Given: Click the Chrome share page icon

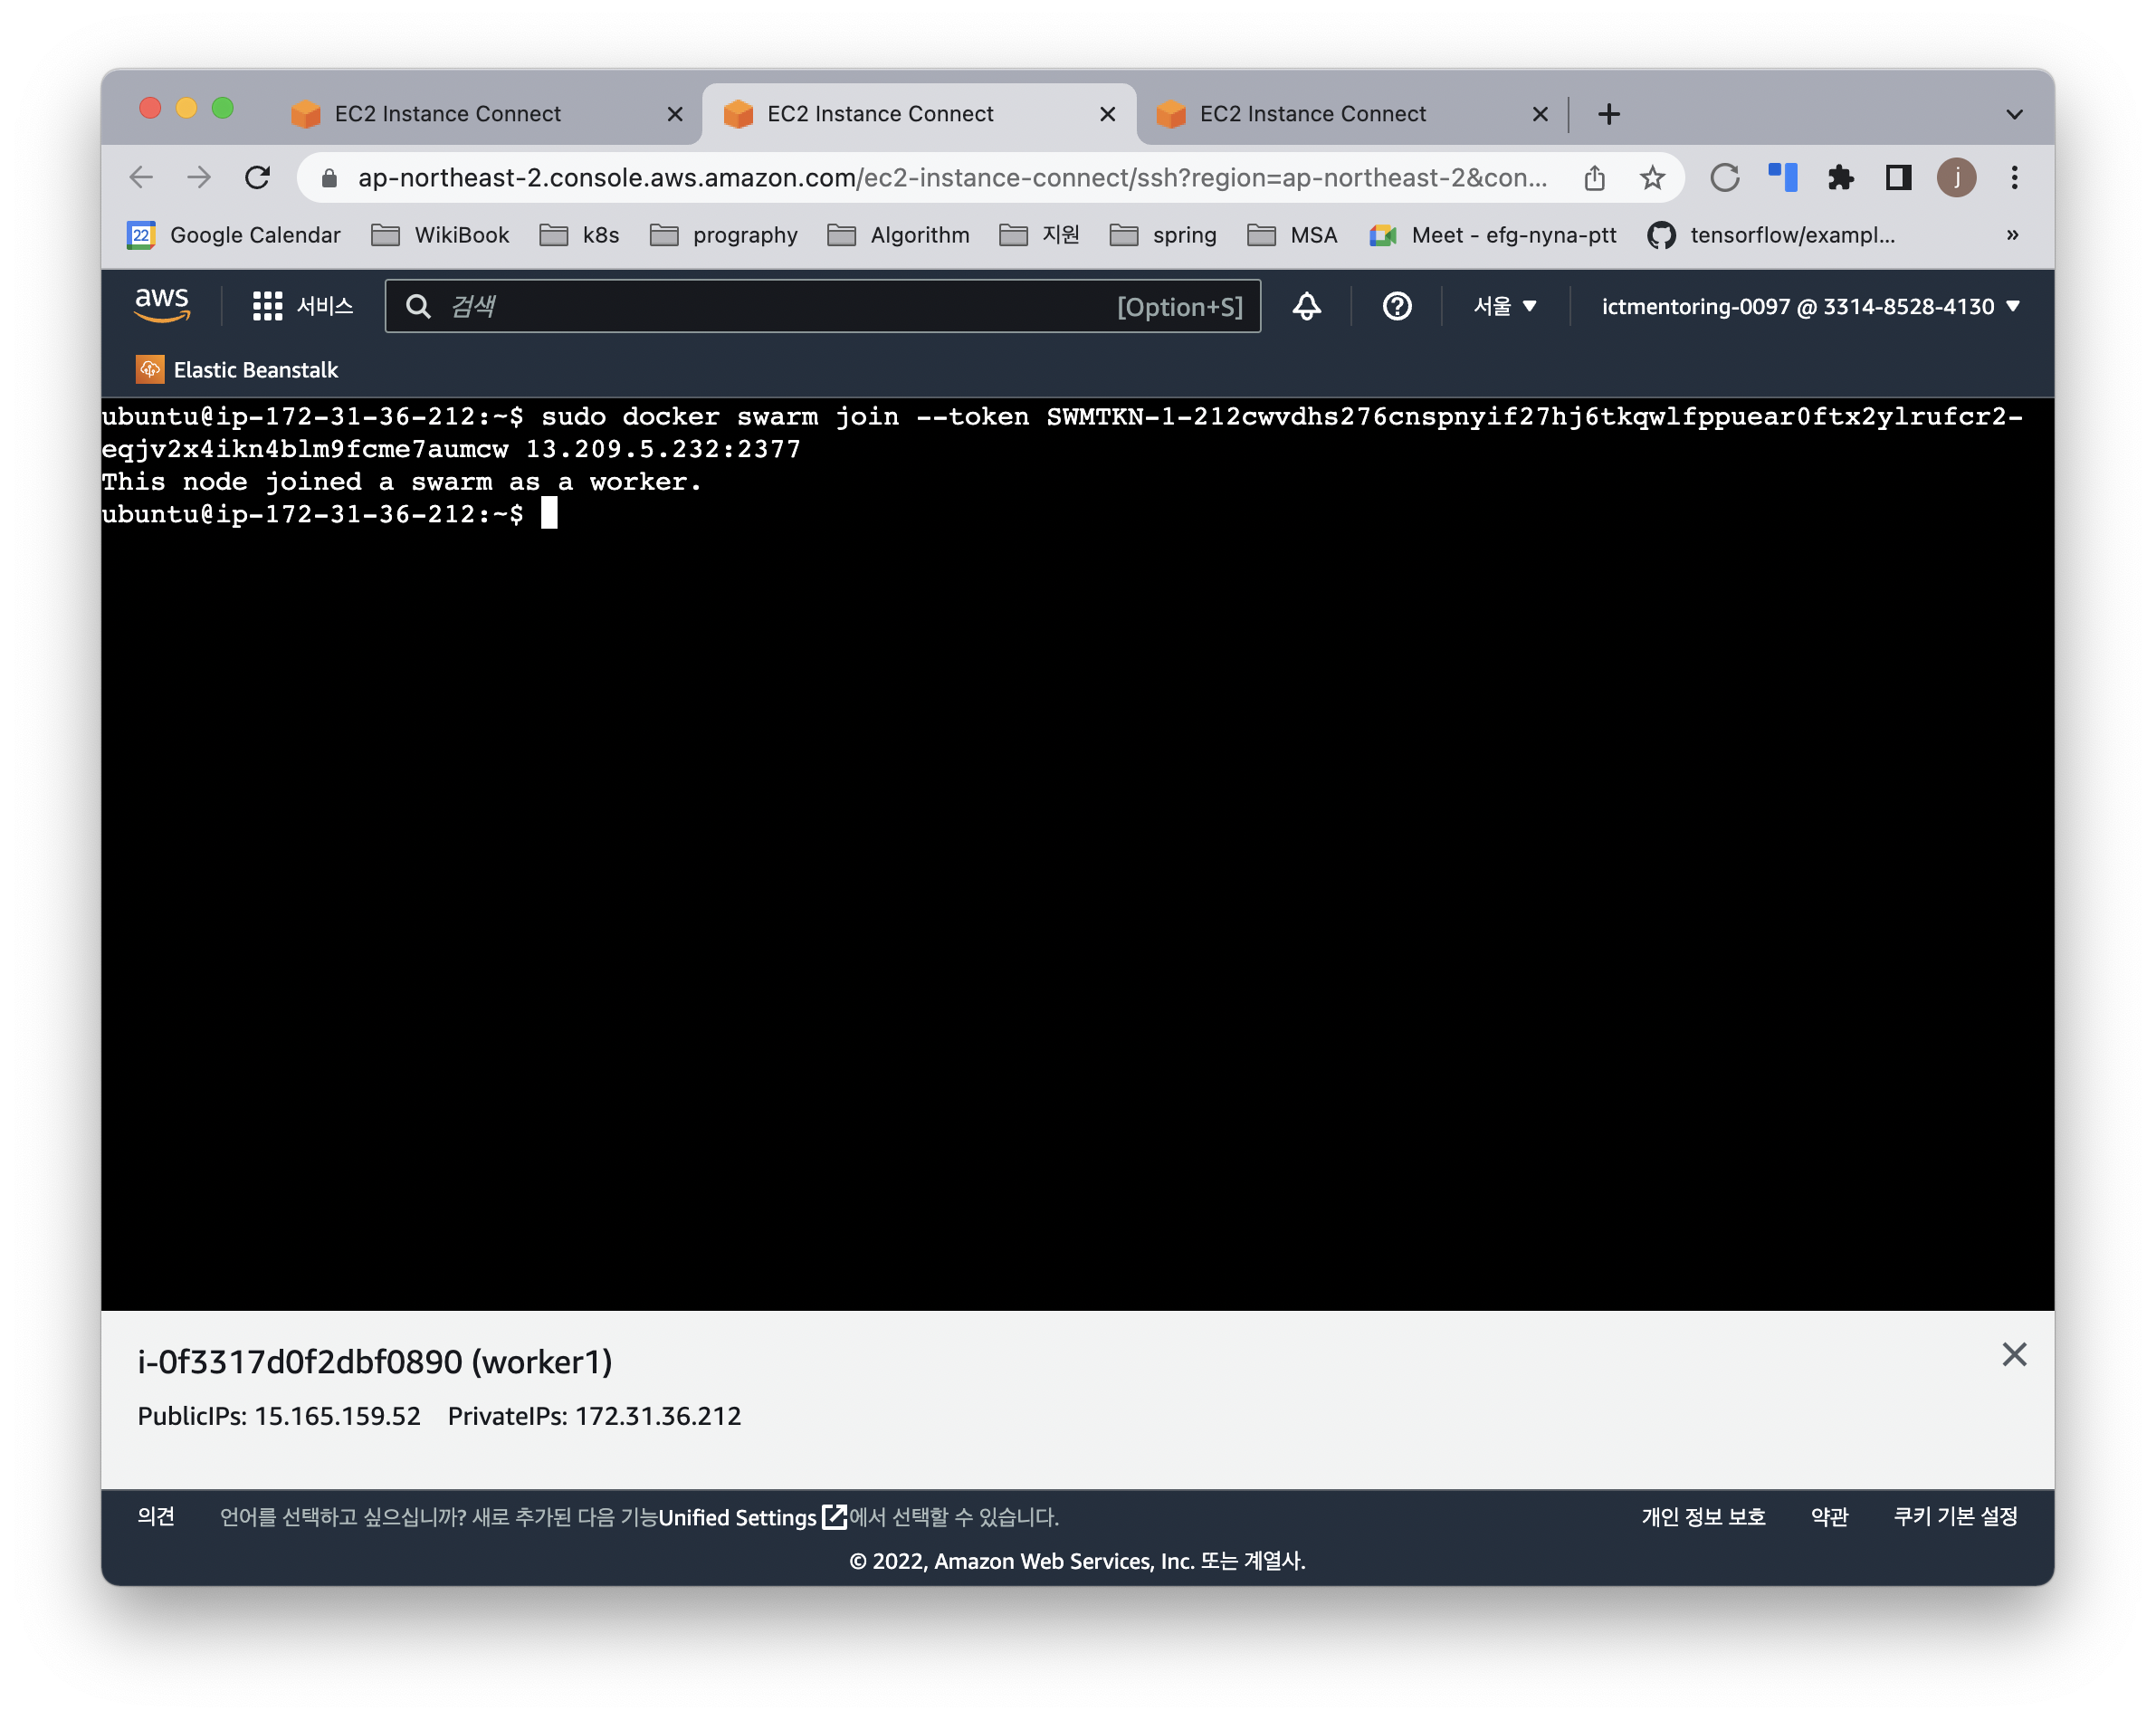Looking at the screenshot, I should point(1594,178).
